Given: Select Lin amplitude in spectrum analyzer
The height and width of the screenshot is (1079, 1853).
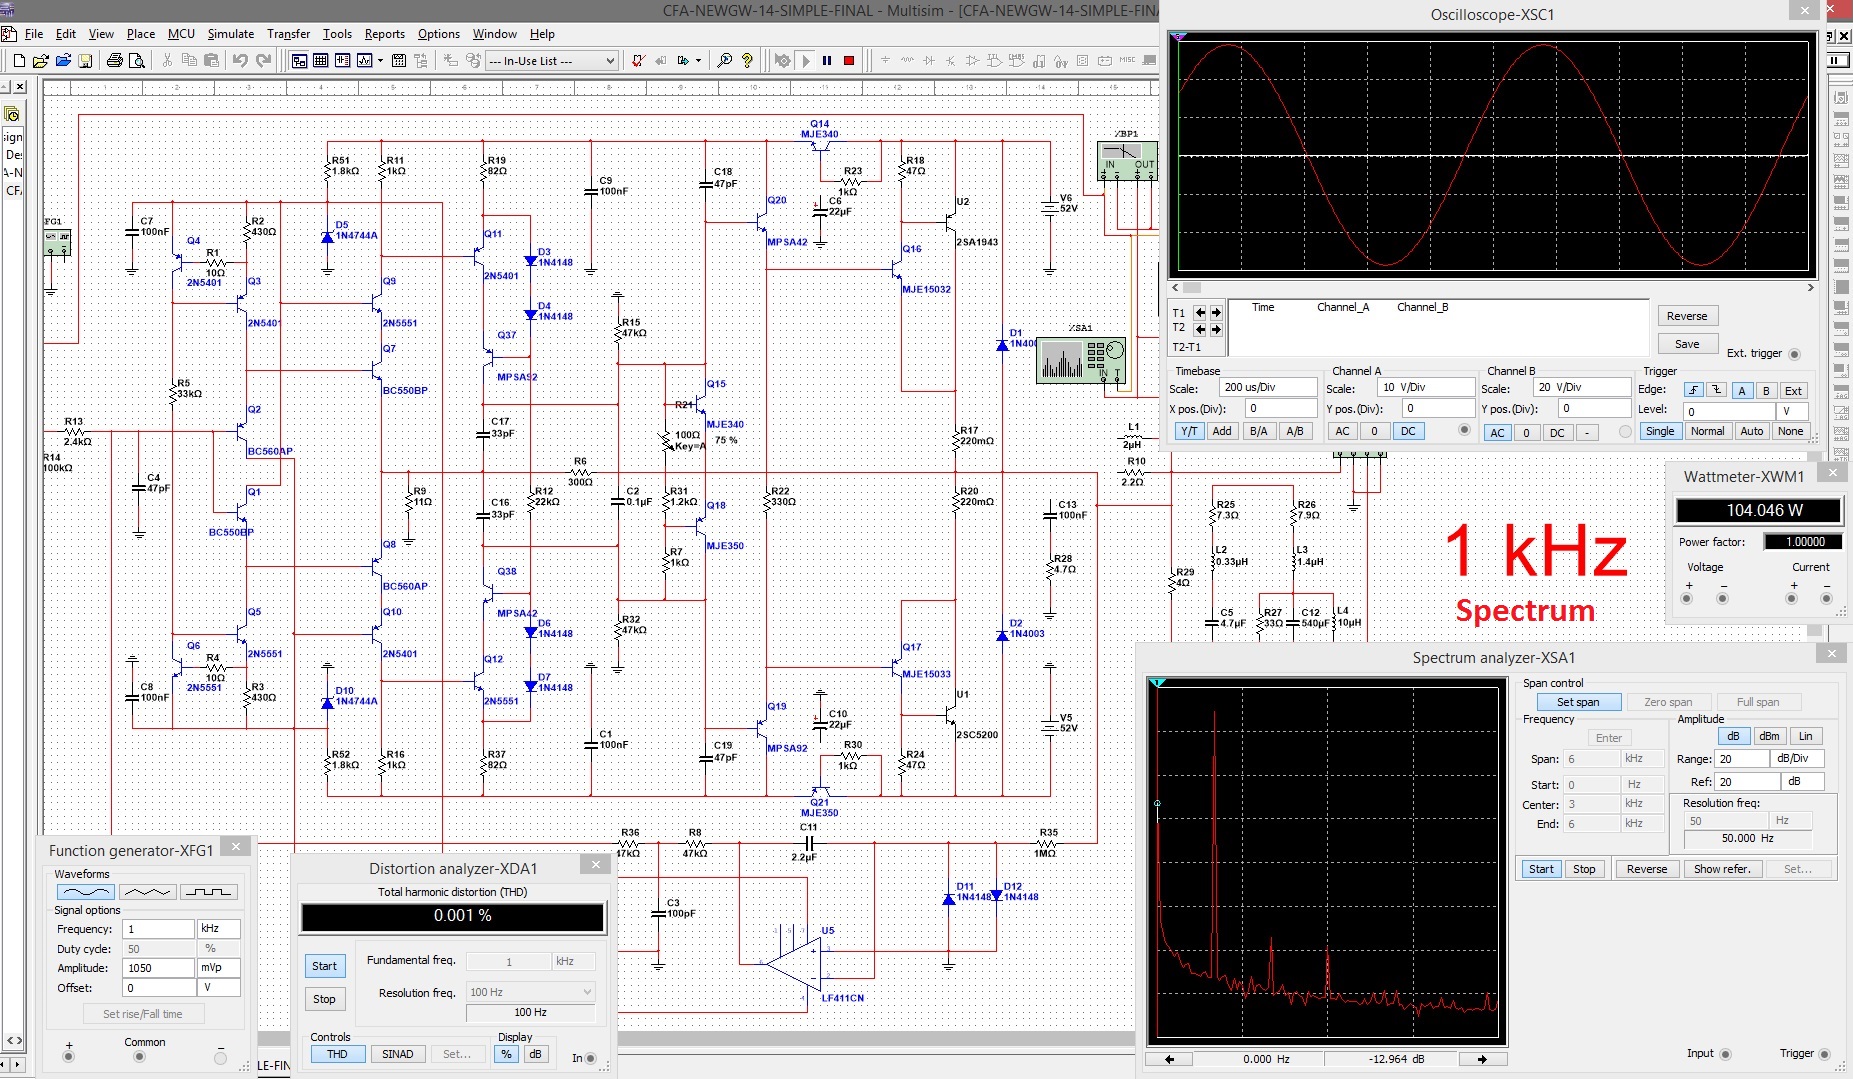Looking at the screenshot, I should click(x=1806, y=736).
